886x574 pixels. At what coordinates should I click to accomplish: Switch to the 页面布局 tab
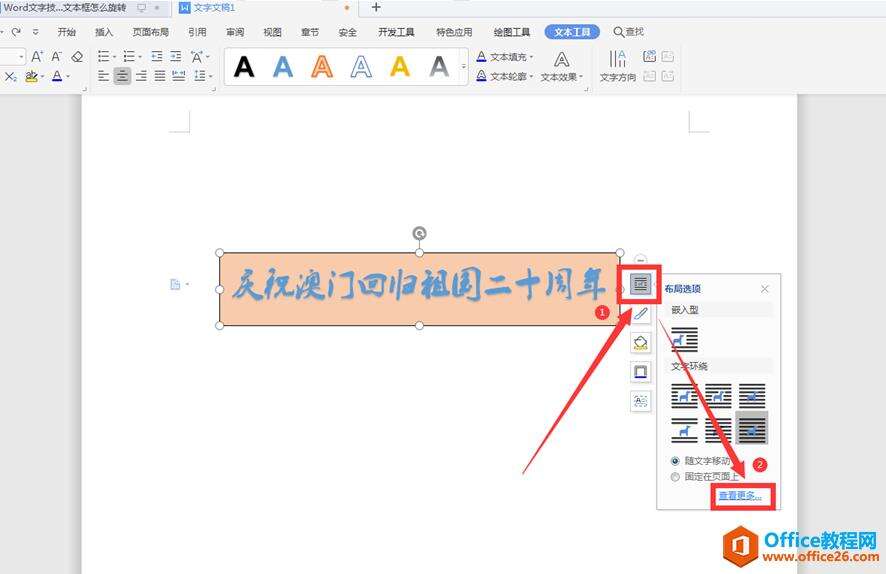(x=151, y=32)
